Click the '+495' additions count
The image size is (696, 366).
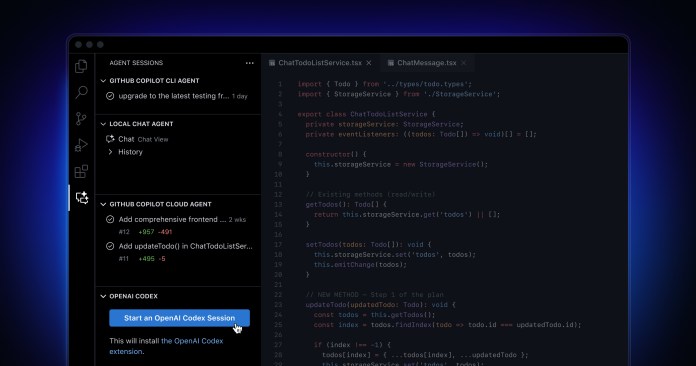pos(146,259)
